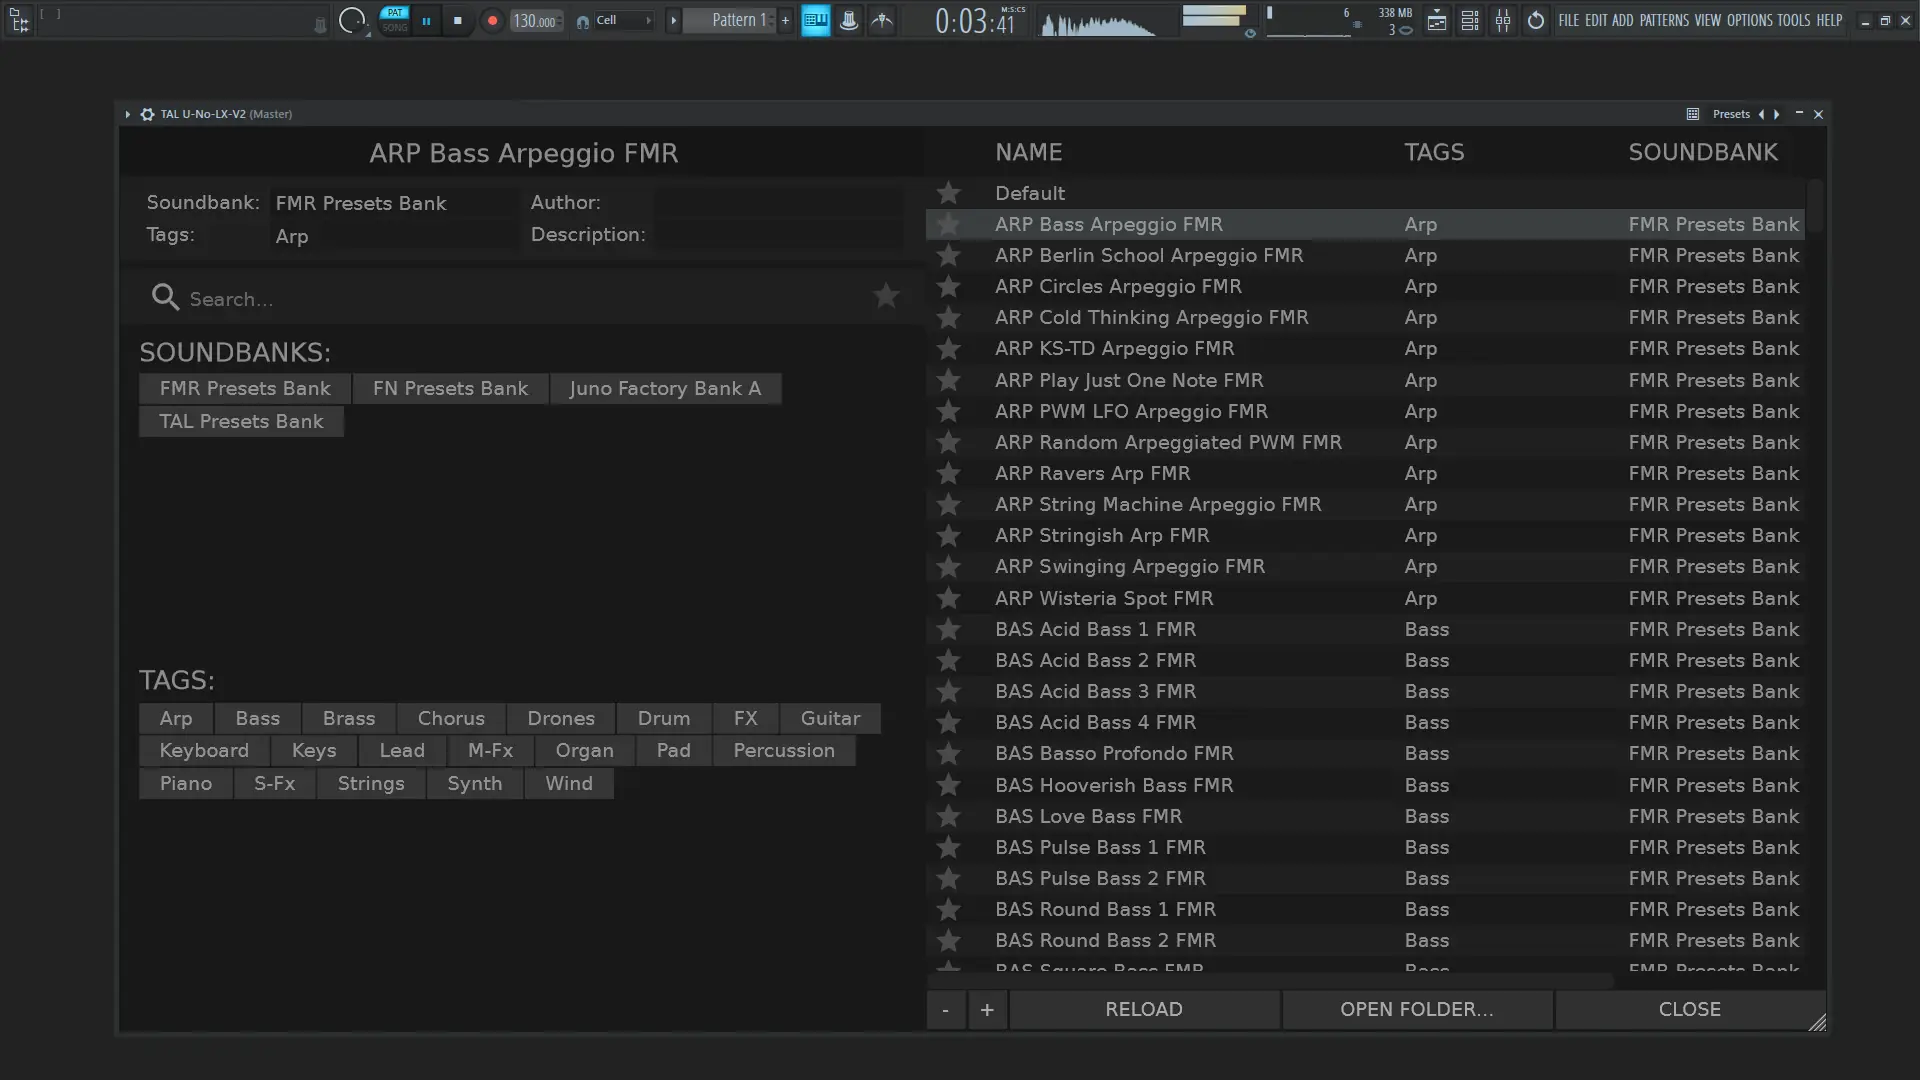Open the PATTERNS menu

[1663, 20]
